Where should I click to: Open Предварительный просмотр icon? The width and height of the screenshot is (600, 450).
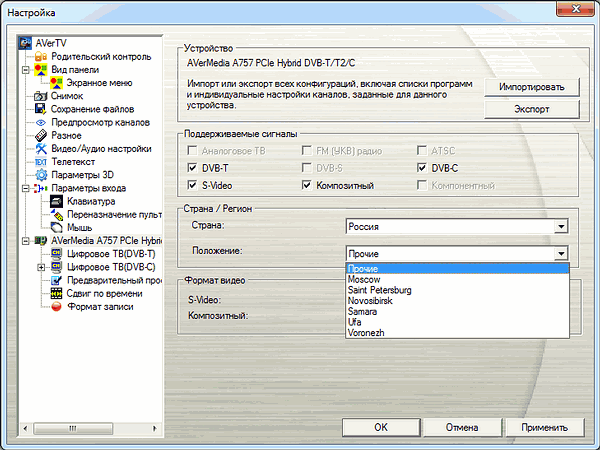[56, 280]
